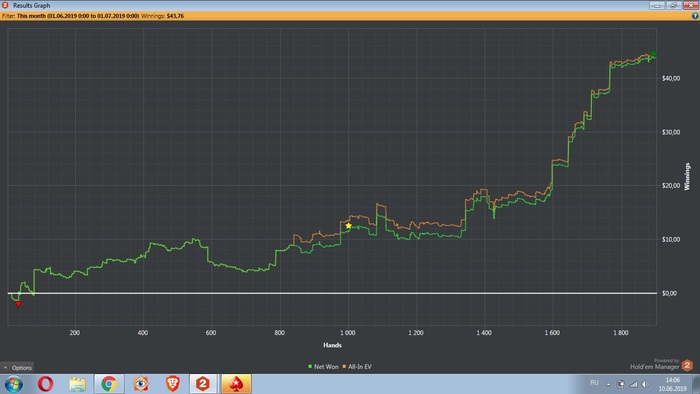700x394 pixels.
Task: Open the eye icon app in taskbar
Action: pos(141,384)
